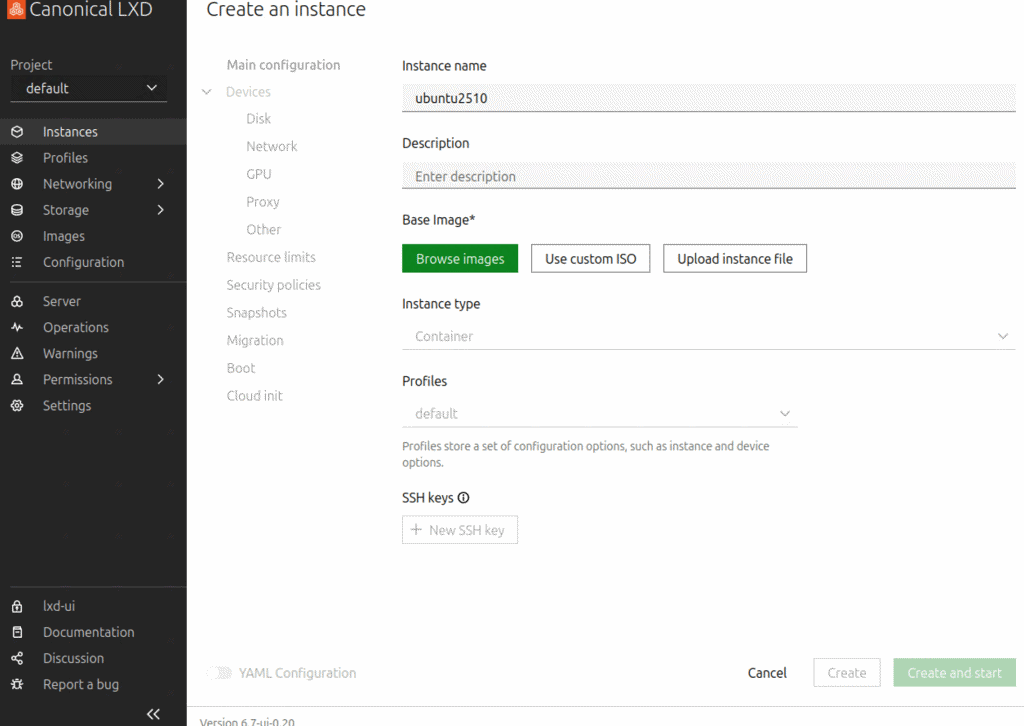Click the Cancel button
Image resolution: width=1024 pixels, height=726 pixels.
click(767, 673)
